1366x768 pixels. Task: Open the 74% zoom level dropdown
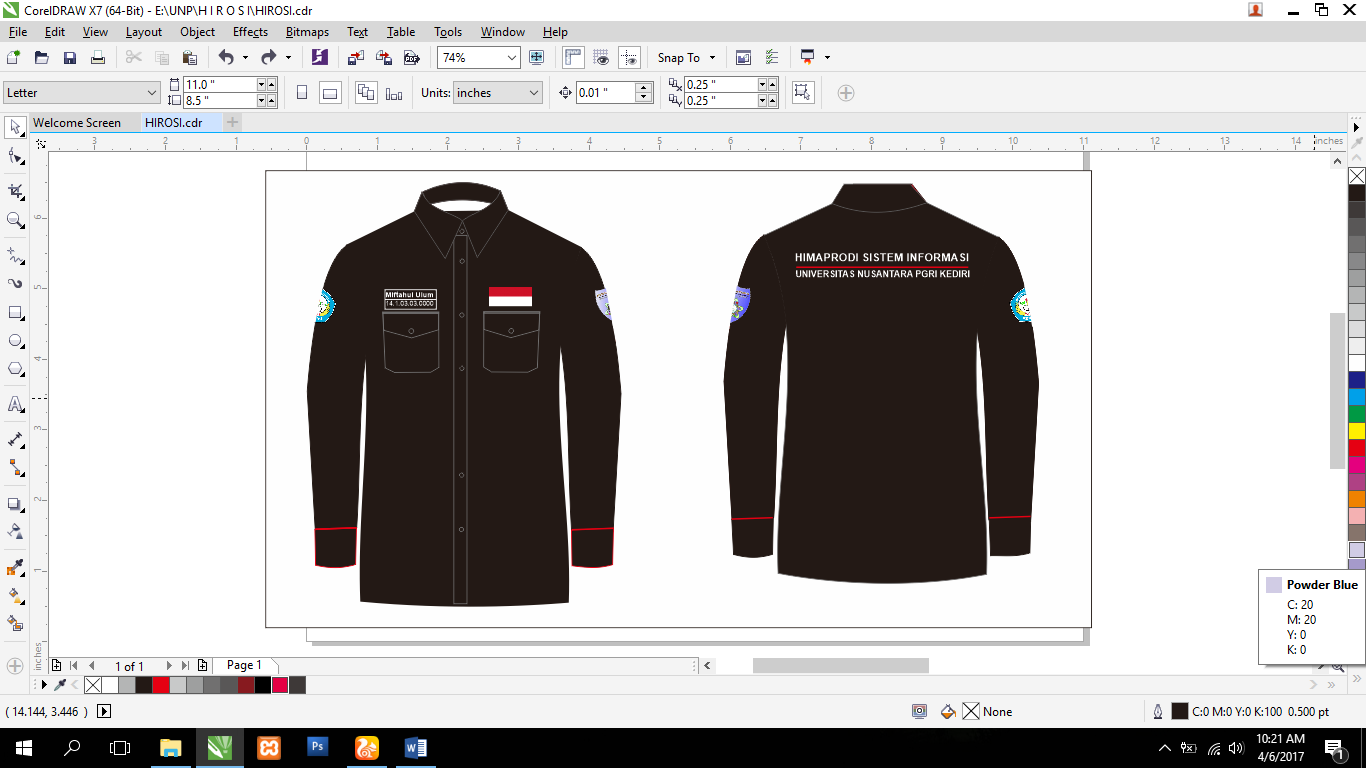[510, 57]
